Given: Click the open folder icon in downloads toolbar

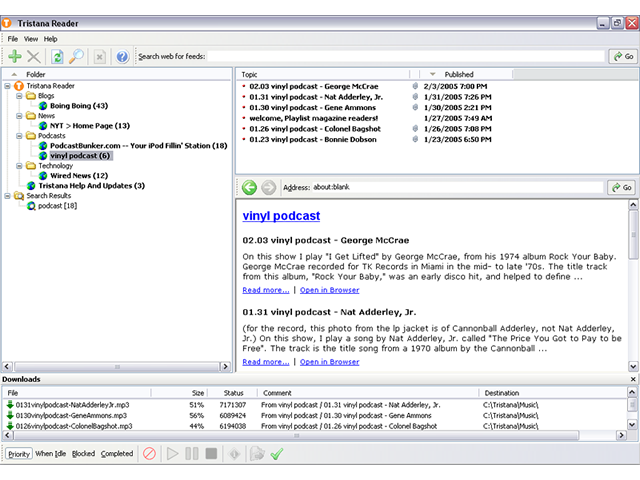Looking at the screenshot, I should pos(257,453).
